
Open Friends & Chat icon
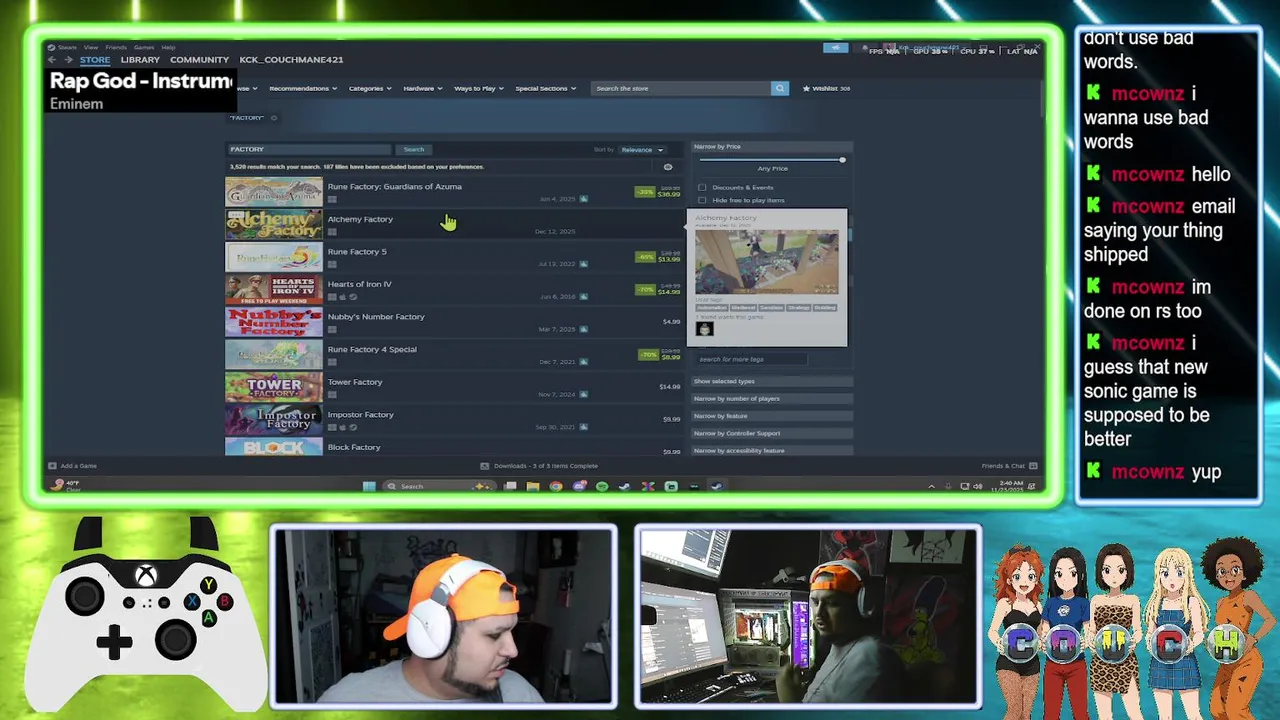(1033, 466)
